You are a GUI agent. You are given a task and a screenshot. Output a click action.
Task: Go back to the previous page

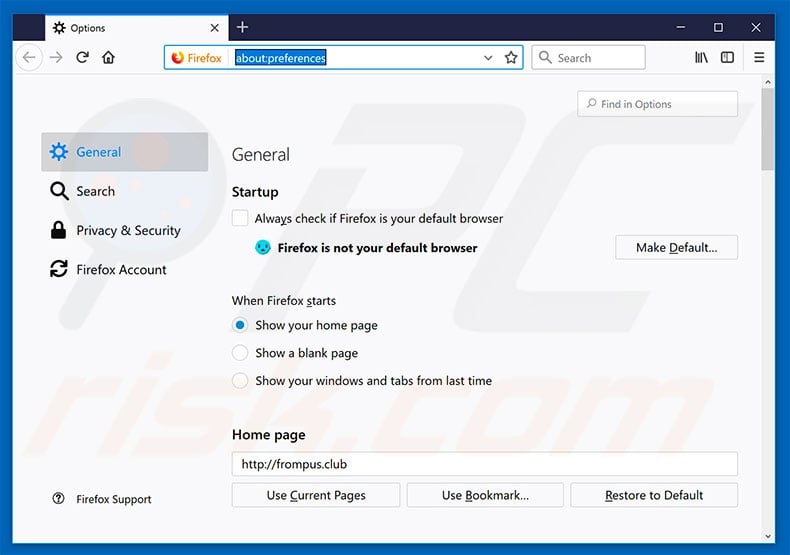click(29, 57)
